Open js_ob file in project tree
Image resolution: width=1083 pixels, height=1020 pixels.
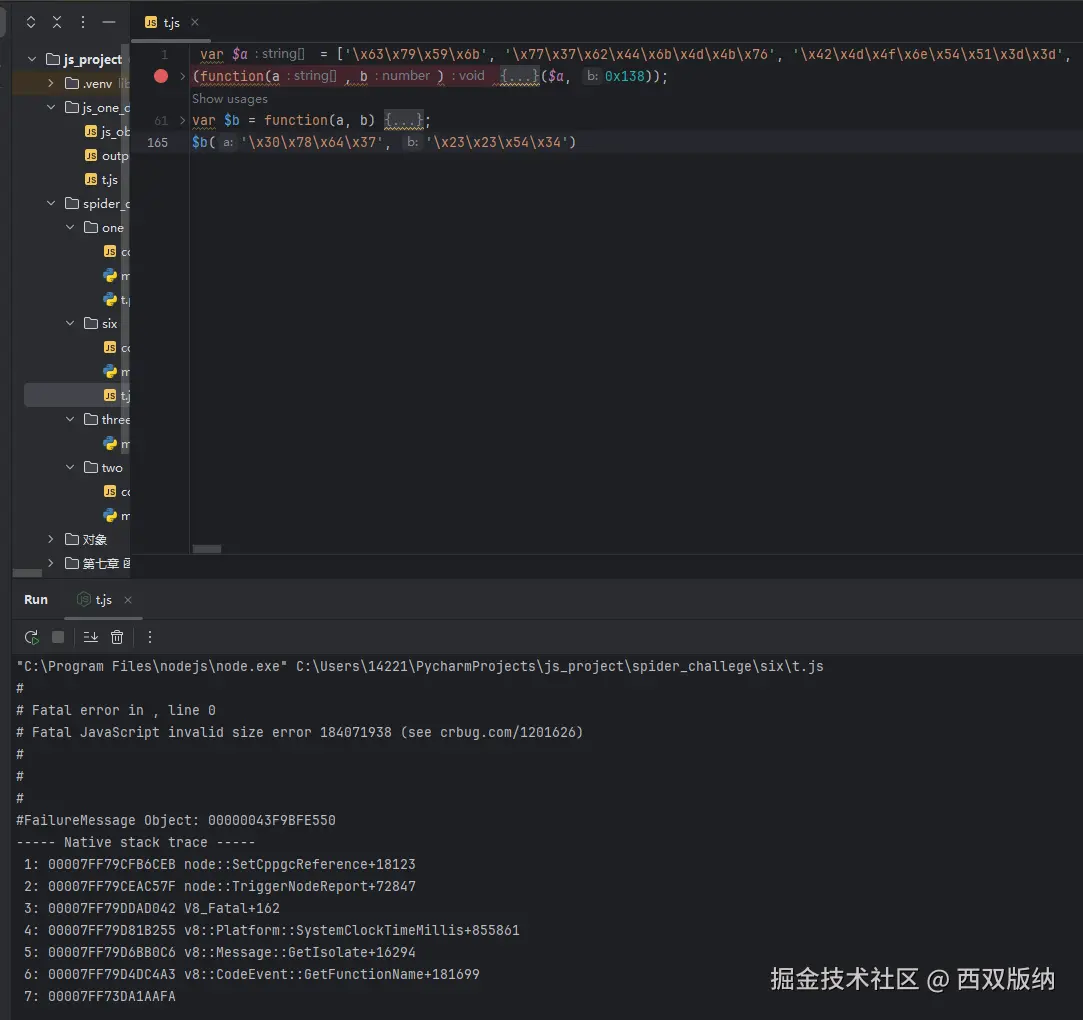point(107,131)
